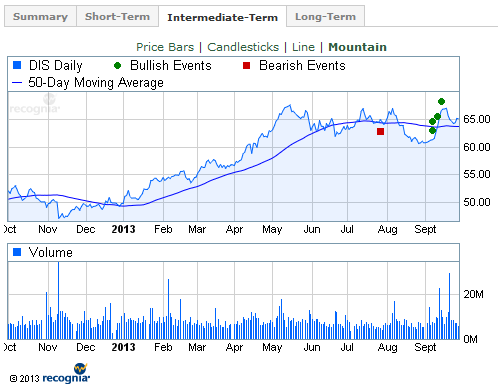This screenshot has height=391, width=498.
Task: Select the Mountain chart style
Action: tap(357, 47)
